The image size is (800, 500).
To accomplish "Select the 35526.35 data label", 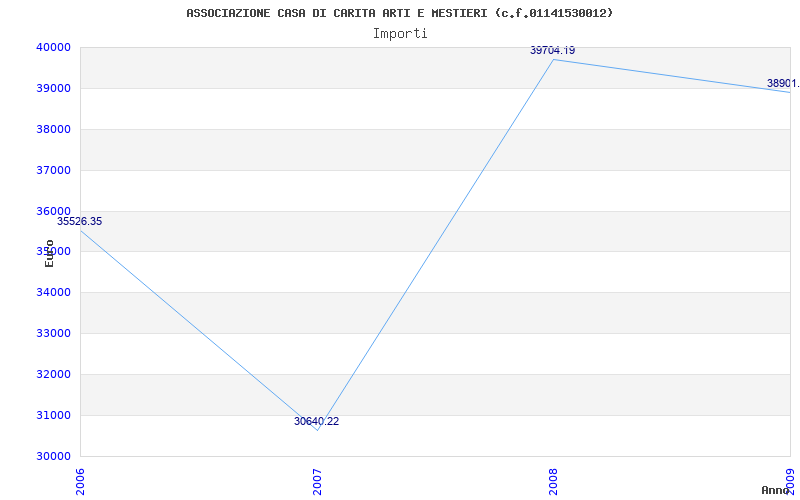I will tap(79, 221).
